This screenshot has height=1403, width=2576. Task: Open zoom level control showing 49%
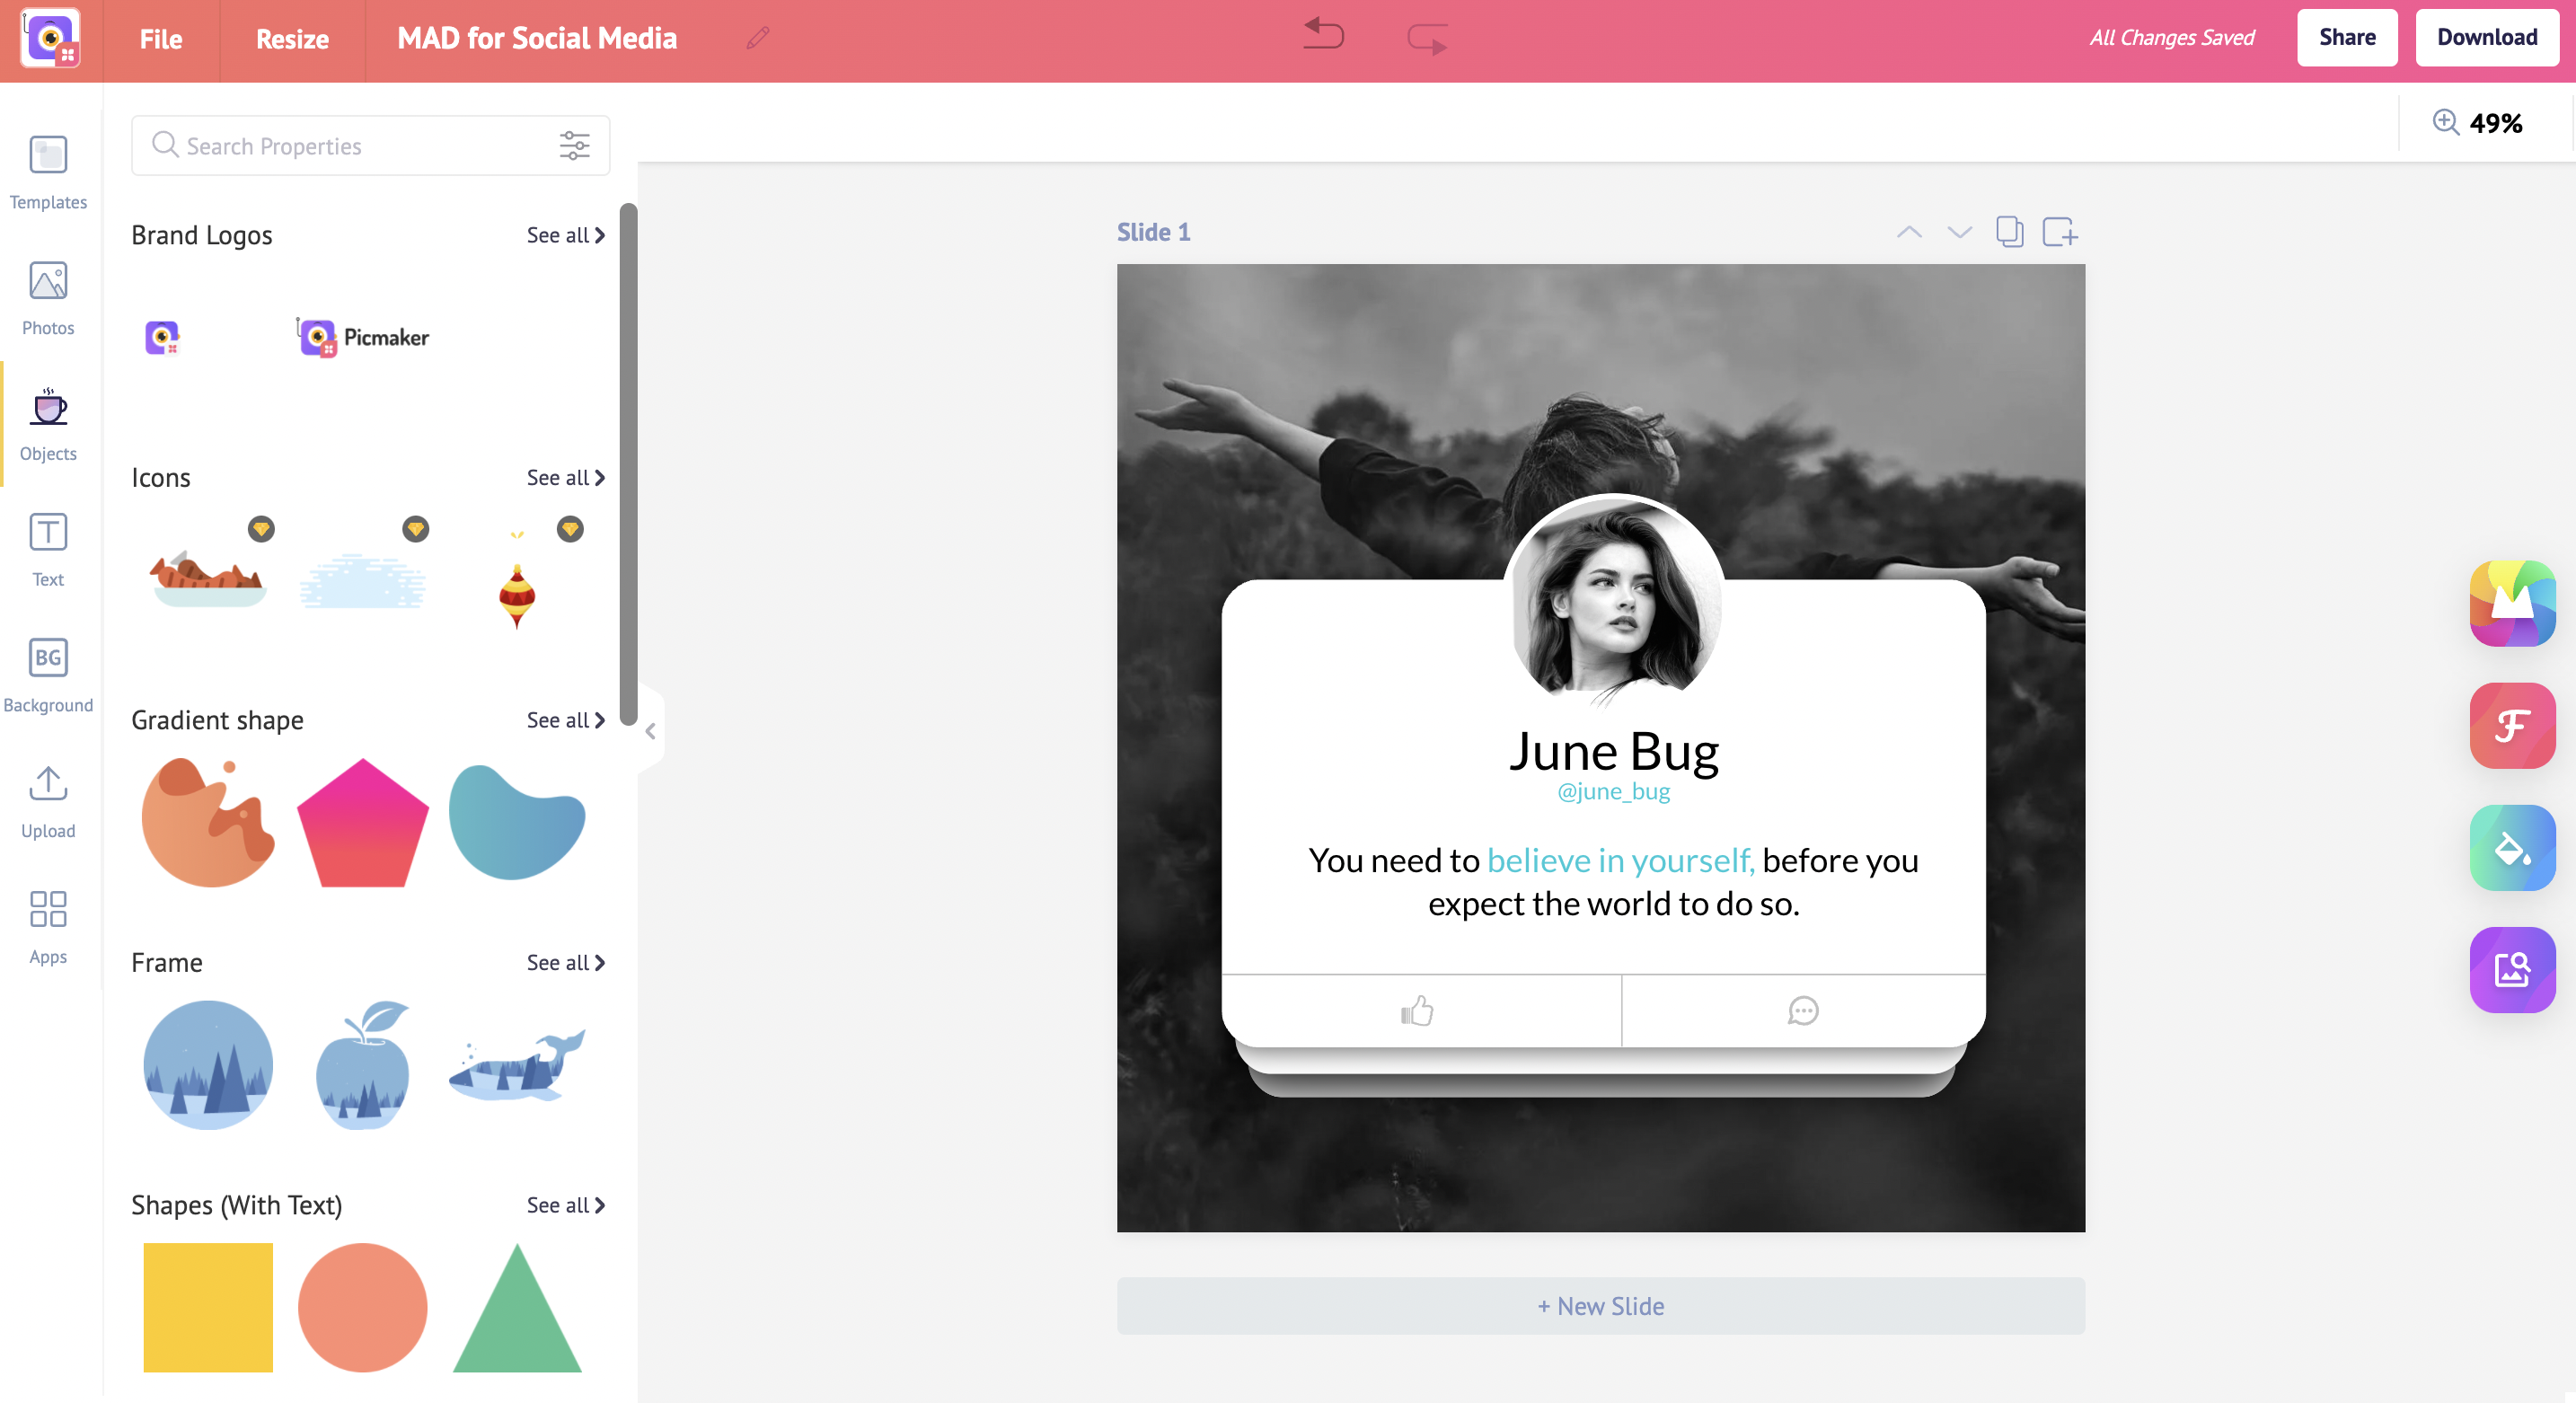tap(2478, 123)
